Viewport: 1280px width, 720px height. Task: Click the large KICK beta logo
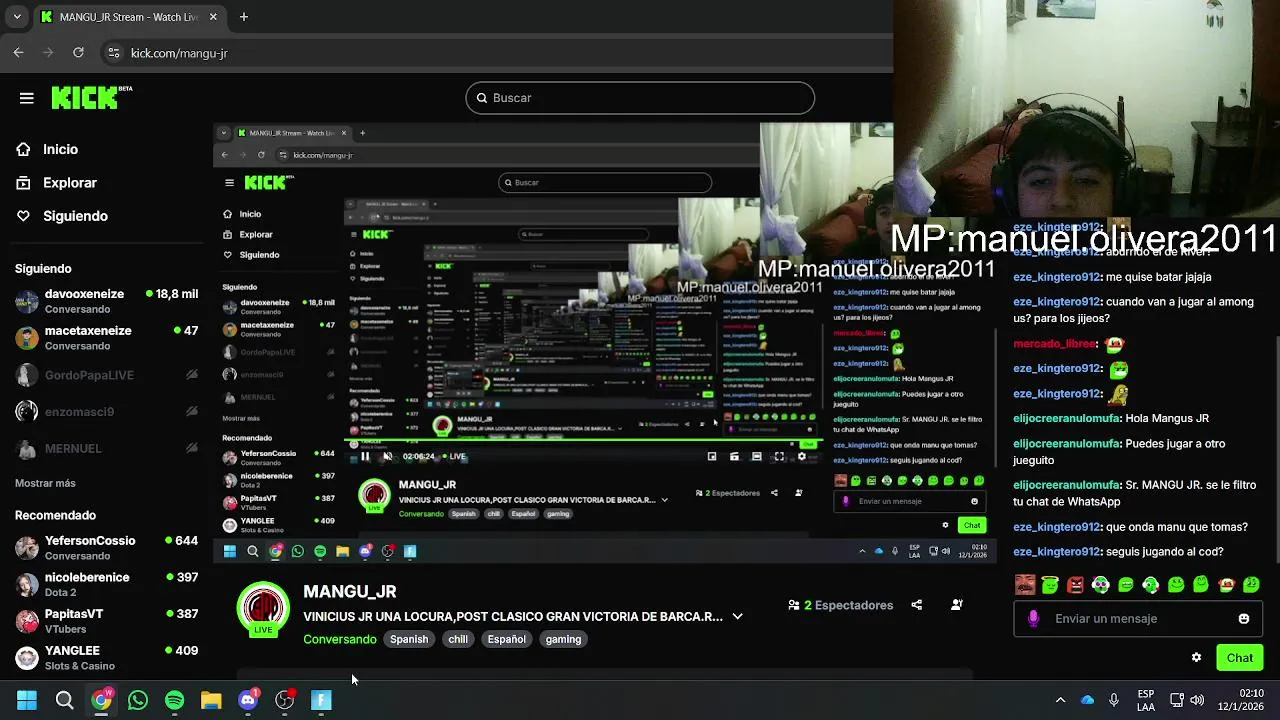tap(91, 97)
